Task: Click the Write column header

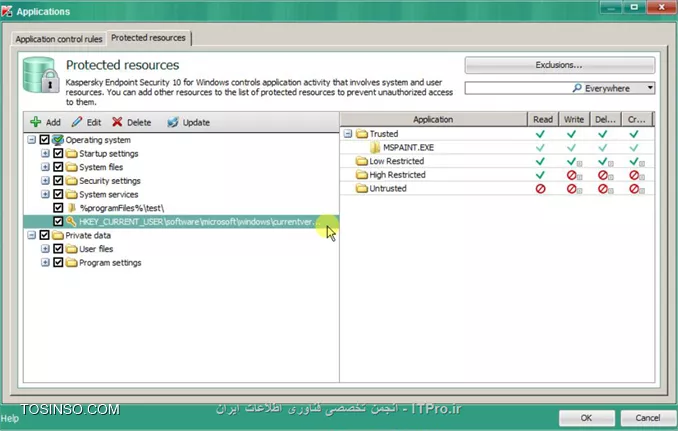Action: pyautogui.click(x=574, y=119)
